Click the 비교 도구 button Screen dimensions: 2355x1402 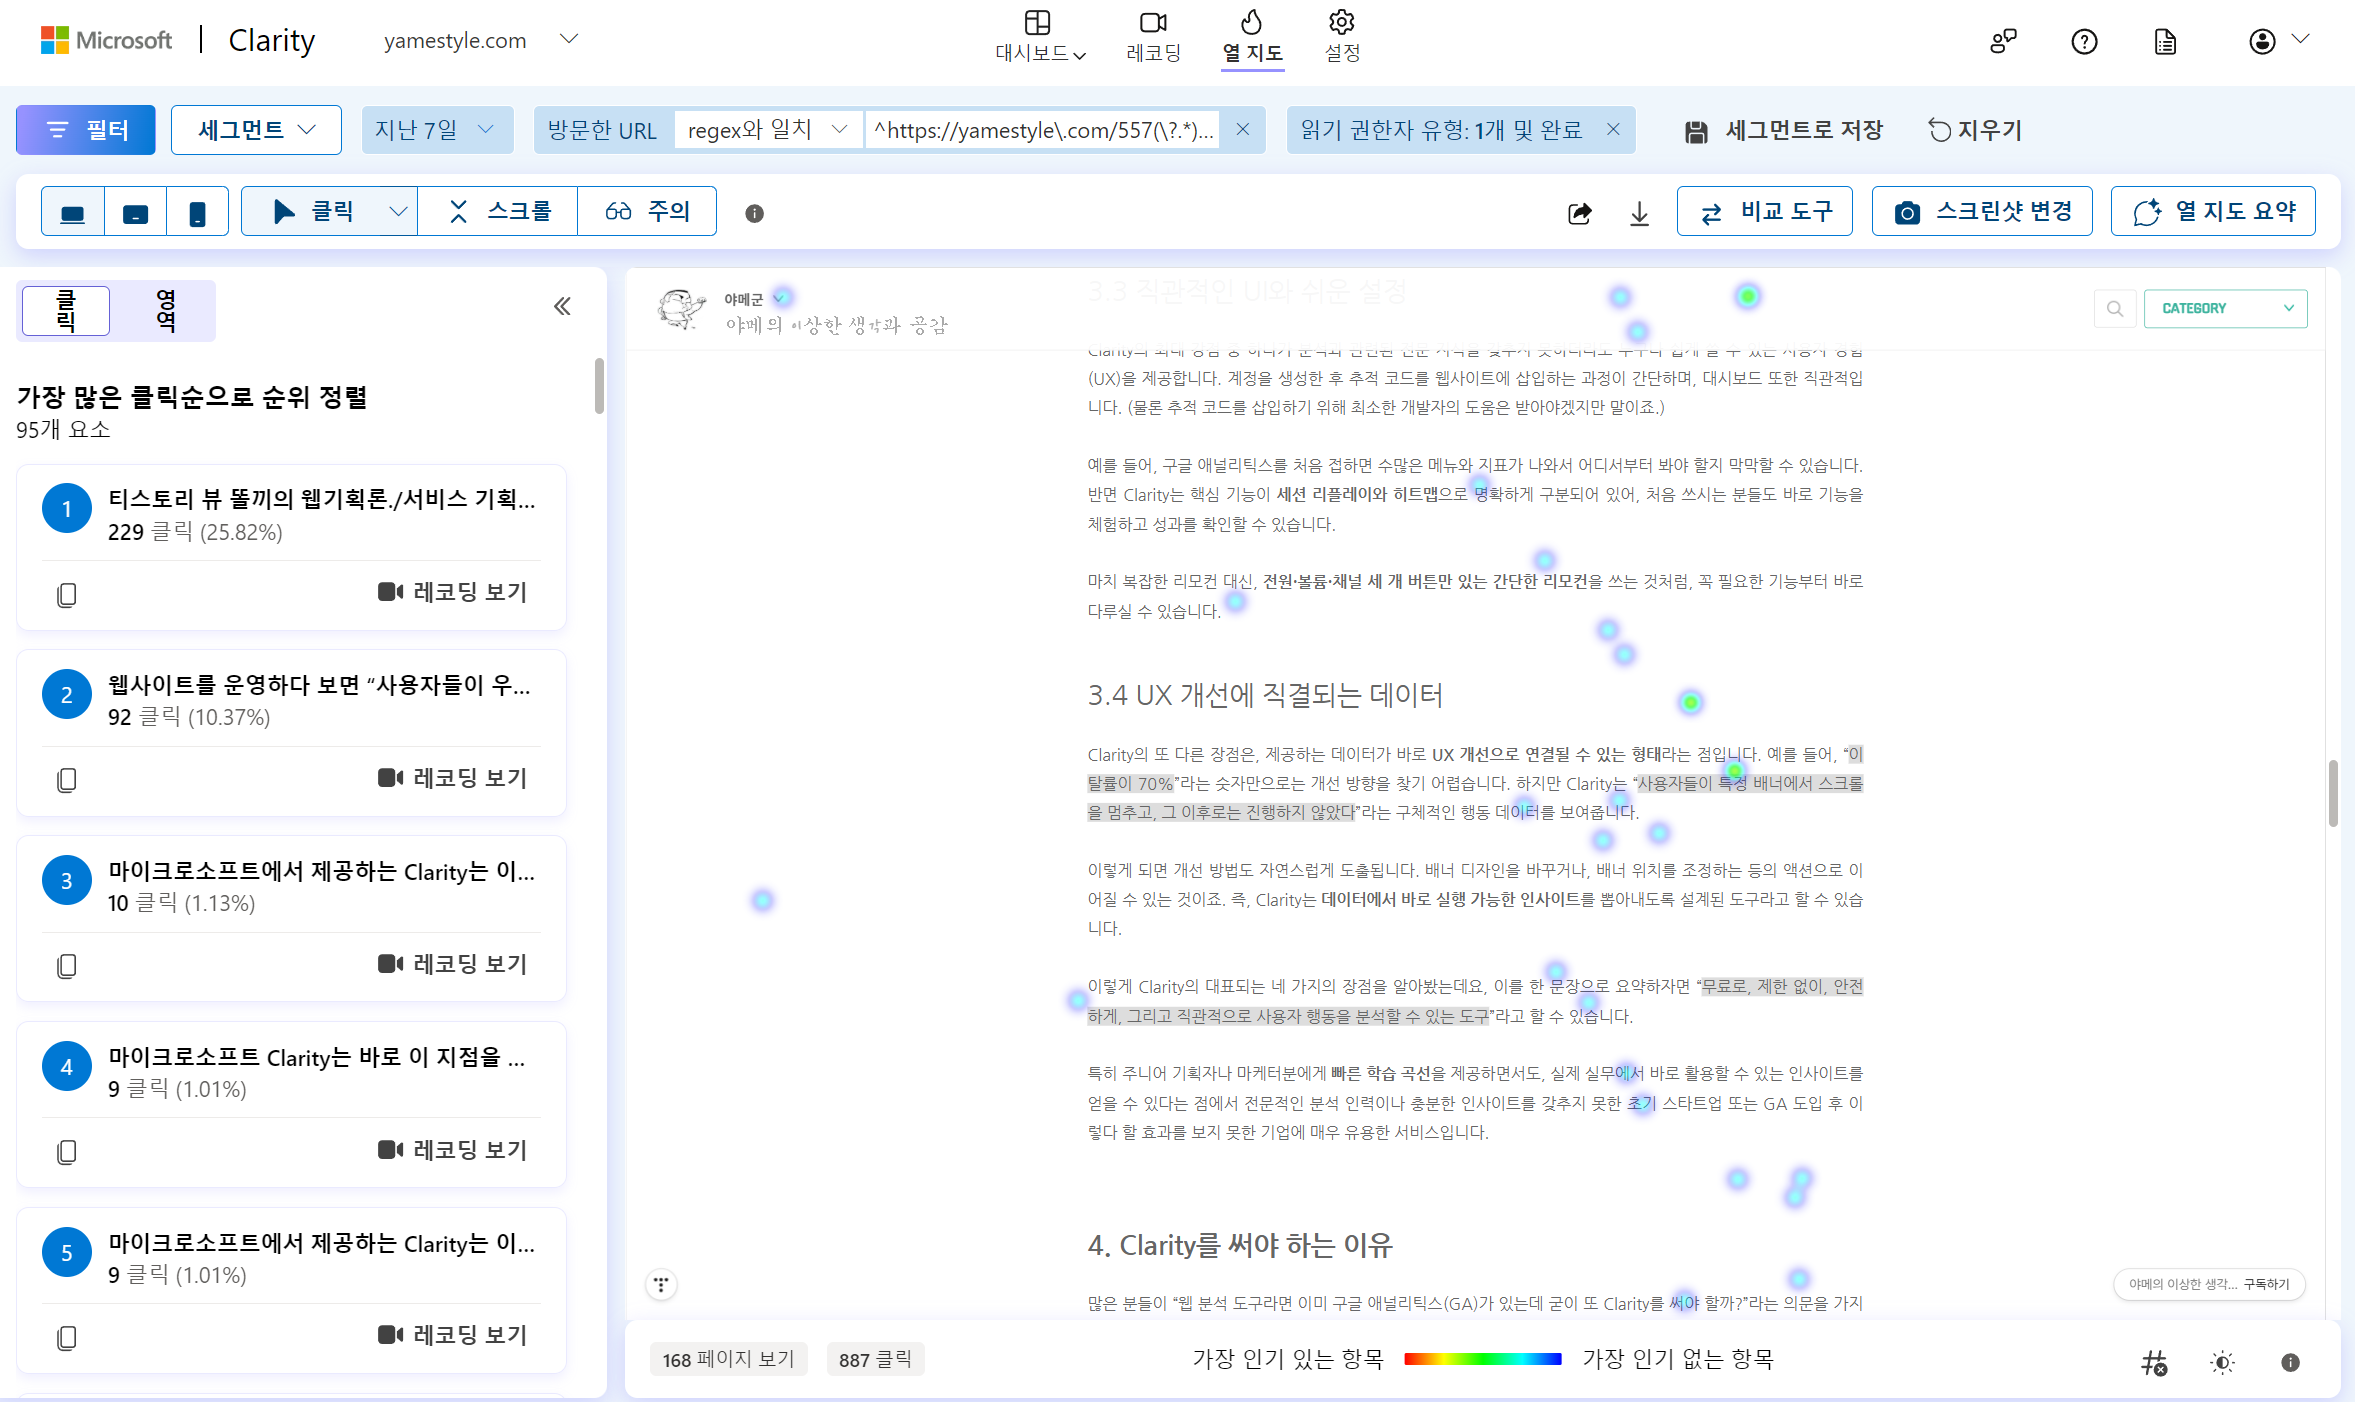pyautogui.click(x=1765, y=211)
